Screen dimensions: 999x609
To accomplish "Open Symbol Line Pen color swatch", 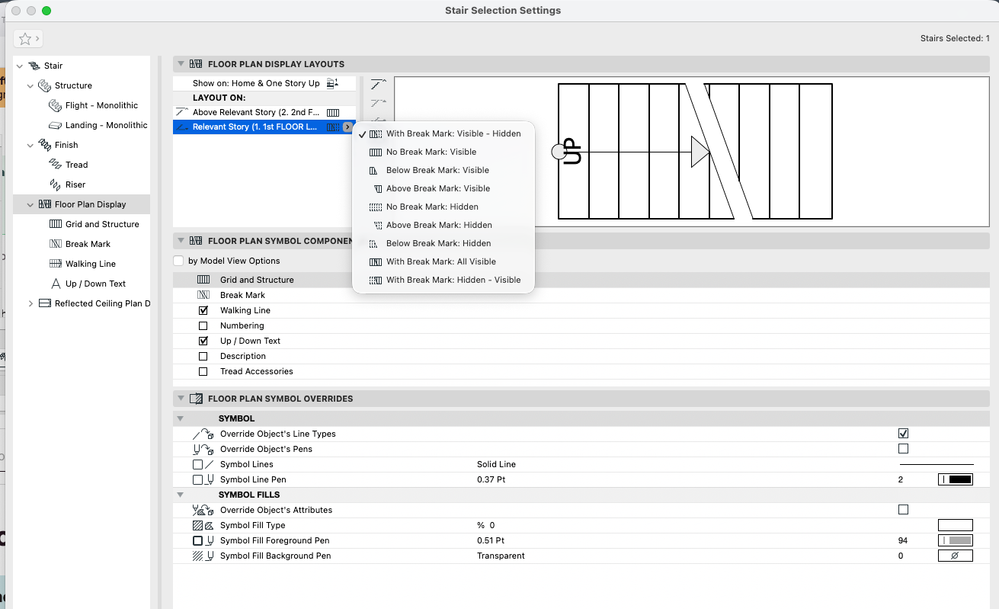I will coord(955,480).
